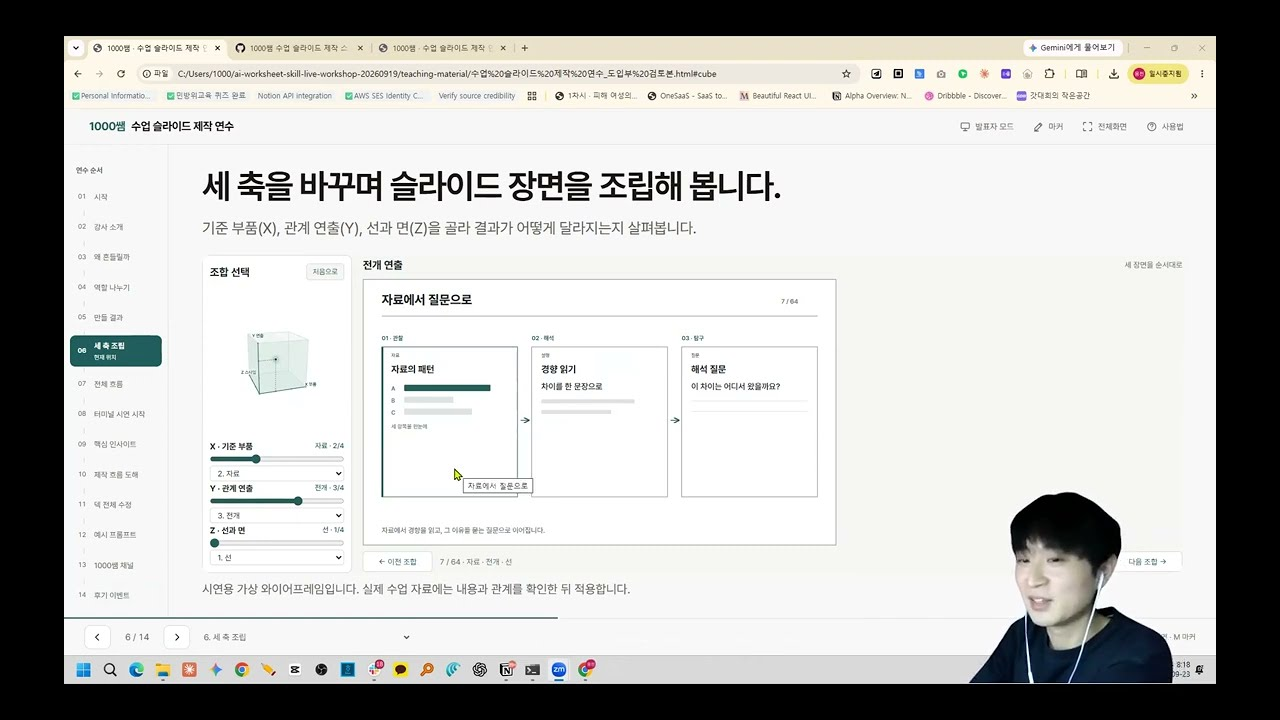Screen dimensions: 1280x720
Task: Activate the 마커 marker tool
Action: [x=1048, y=127]
